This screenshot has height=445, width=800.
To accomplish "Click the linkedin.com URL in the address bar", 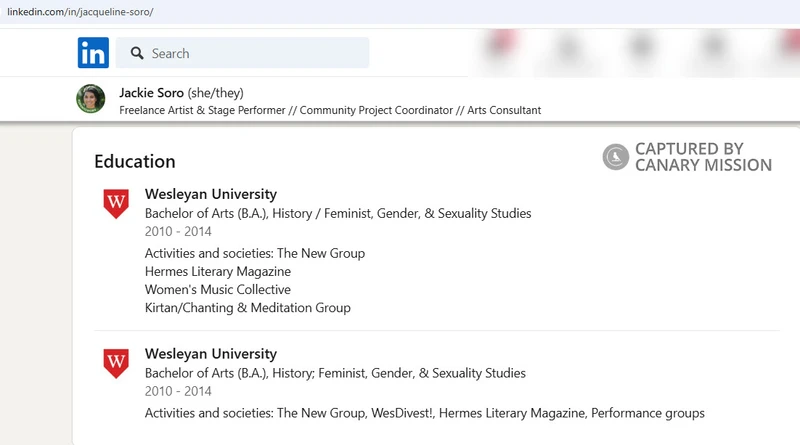I will coord(80,12).
